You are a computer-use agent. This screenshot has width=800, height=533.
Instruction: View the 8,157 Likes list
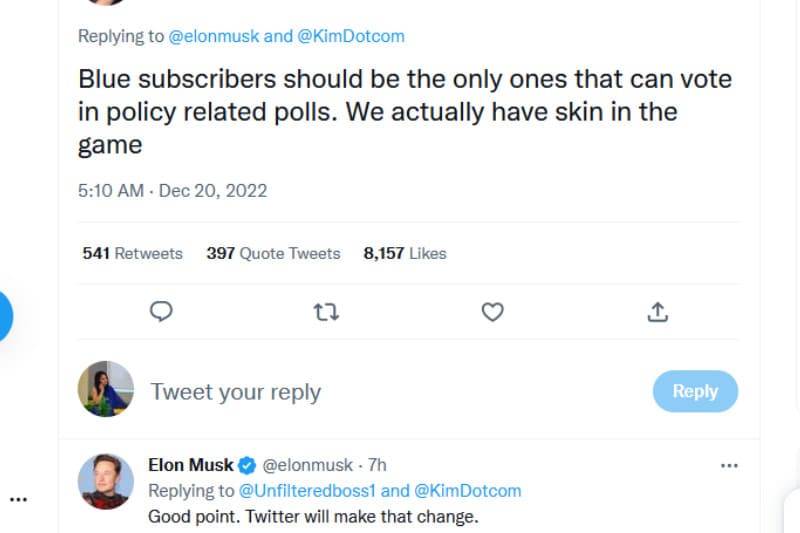404,253
